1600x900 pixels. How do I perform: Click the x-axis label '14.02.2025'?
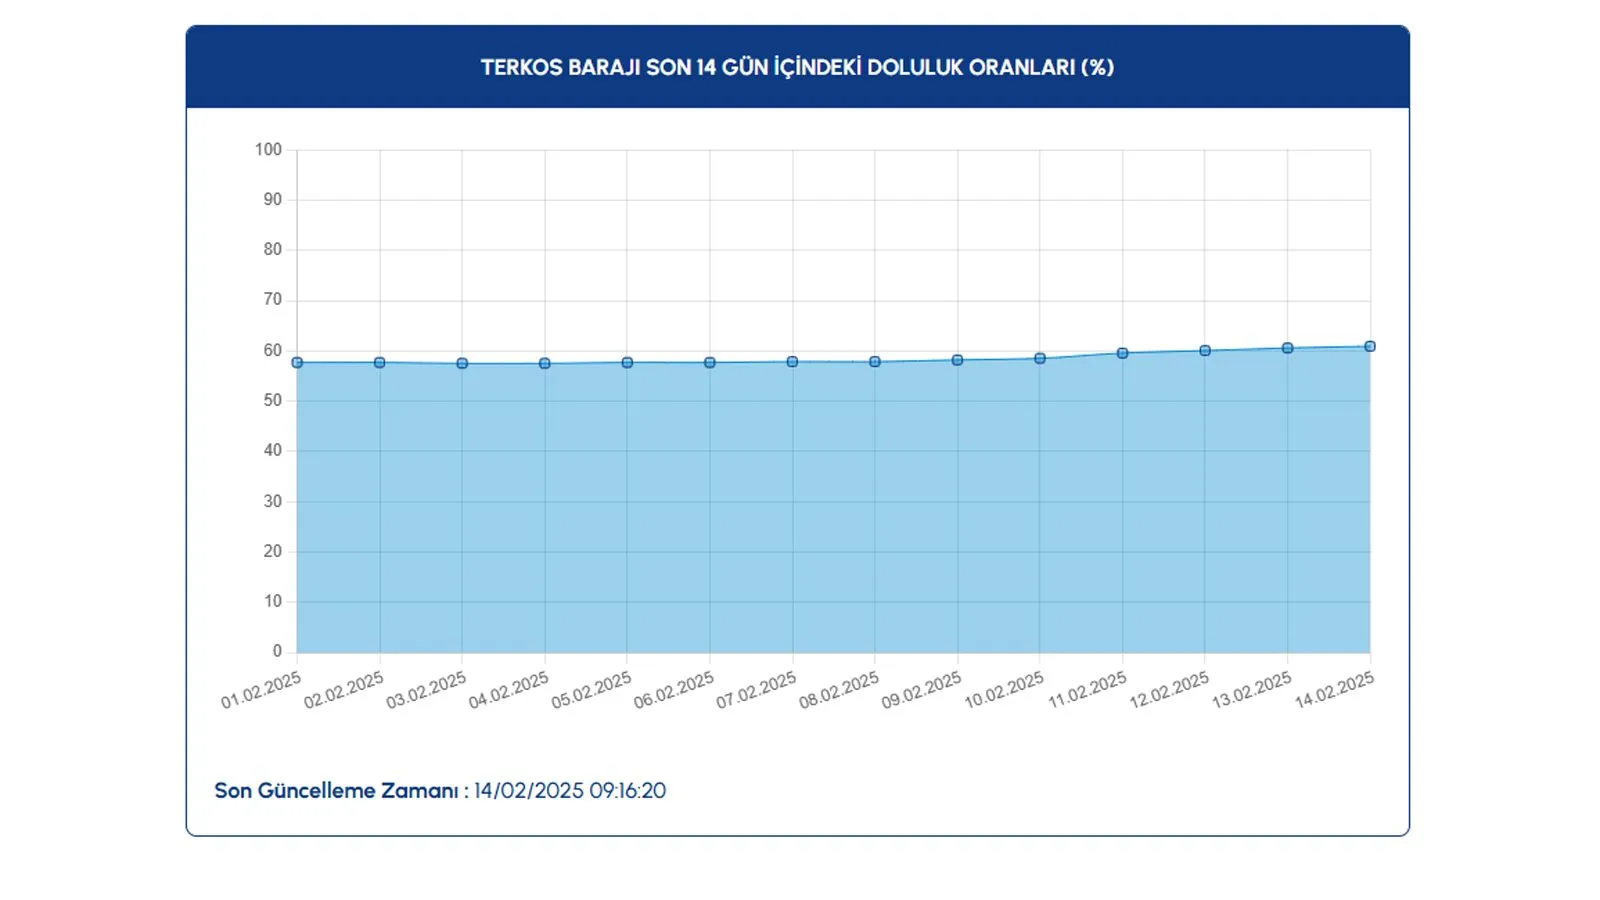(x=1334, y=690)
